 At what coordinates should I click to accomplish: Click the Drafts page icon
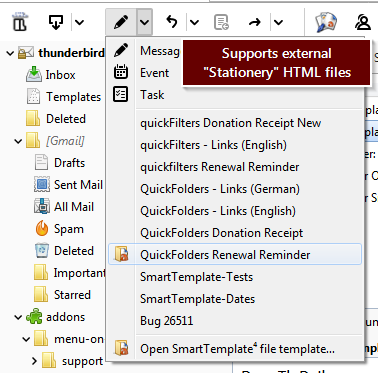(x=41, y=162)
